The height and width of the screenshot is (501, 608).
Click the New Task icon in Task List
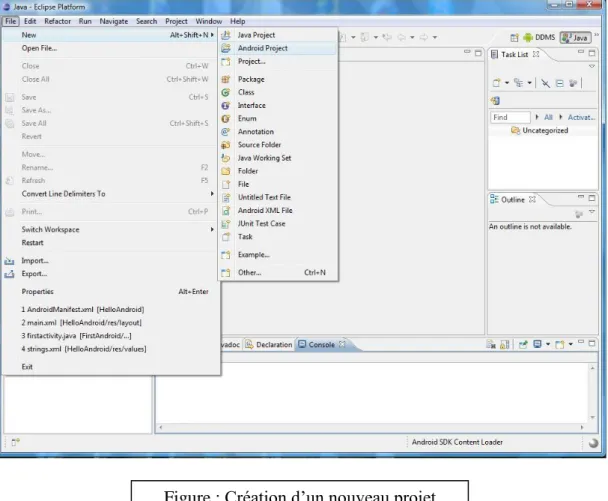point(496,83)
